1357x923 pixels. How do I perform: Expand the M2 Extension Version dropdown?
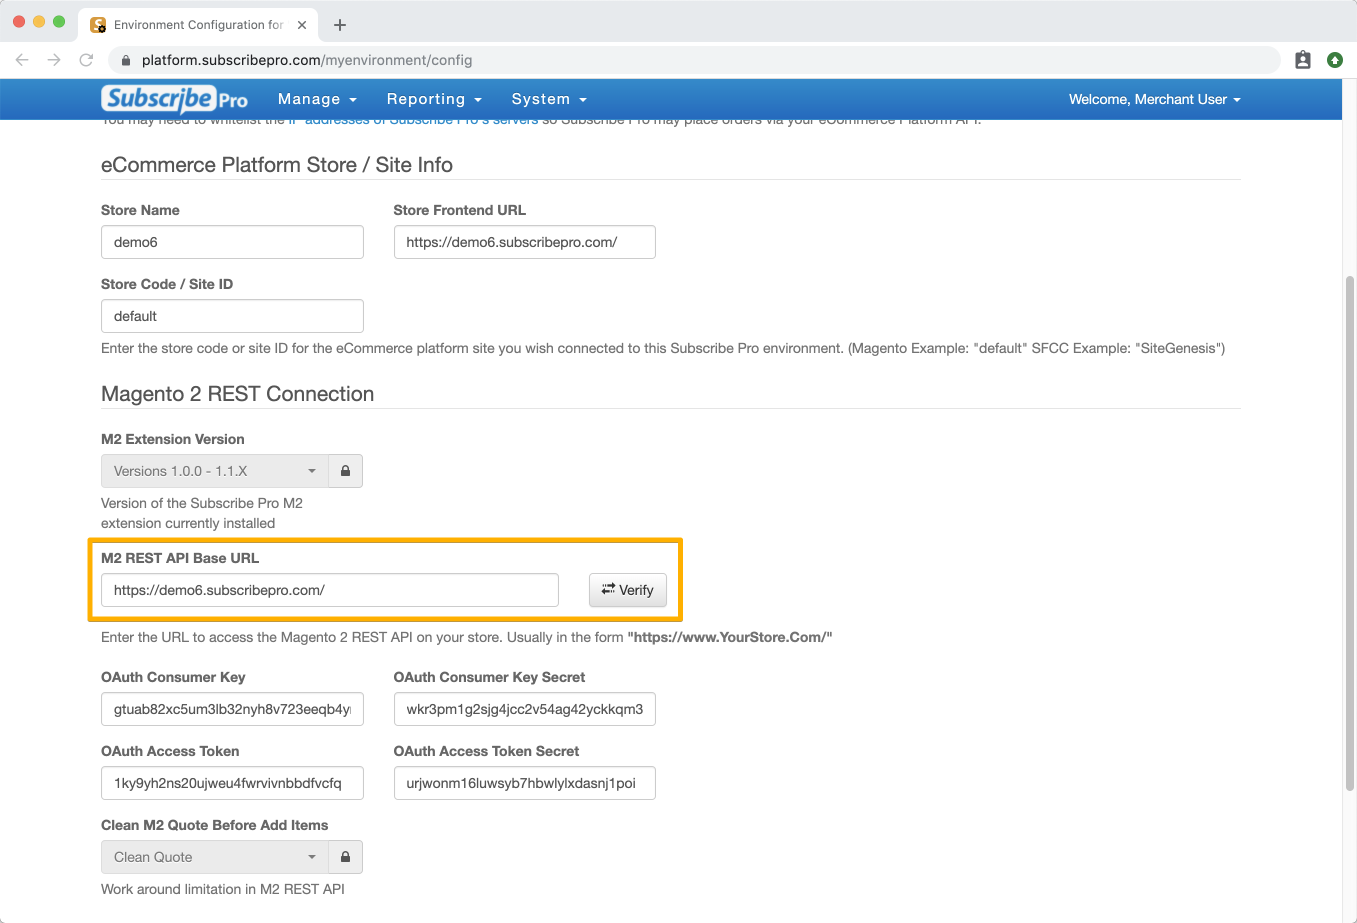point(215,471)
